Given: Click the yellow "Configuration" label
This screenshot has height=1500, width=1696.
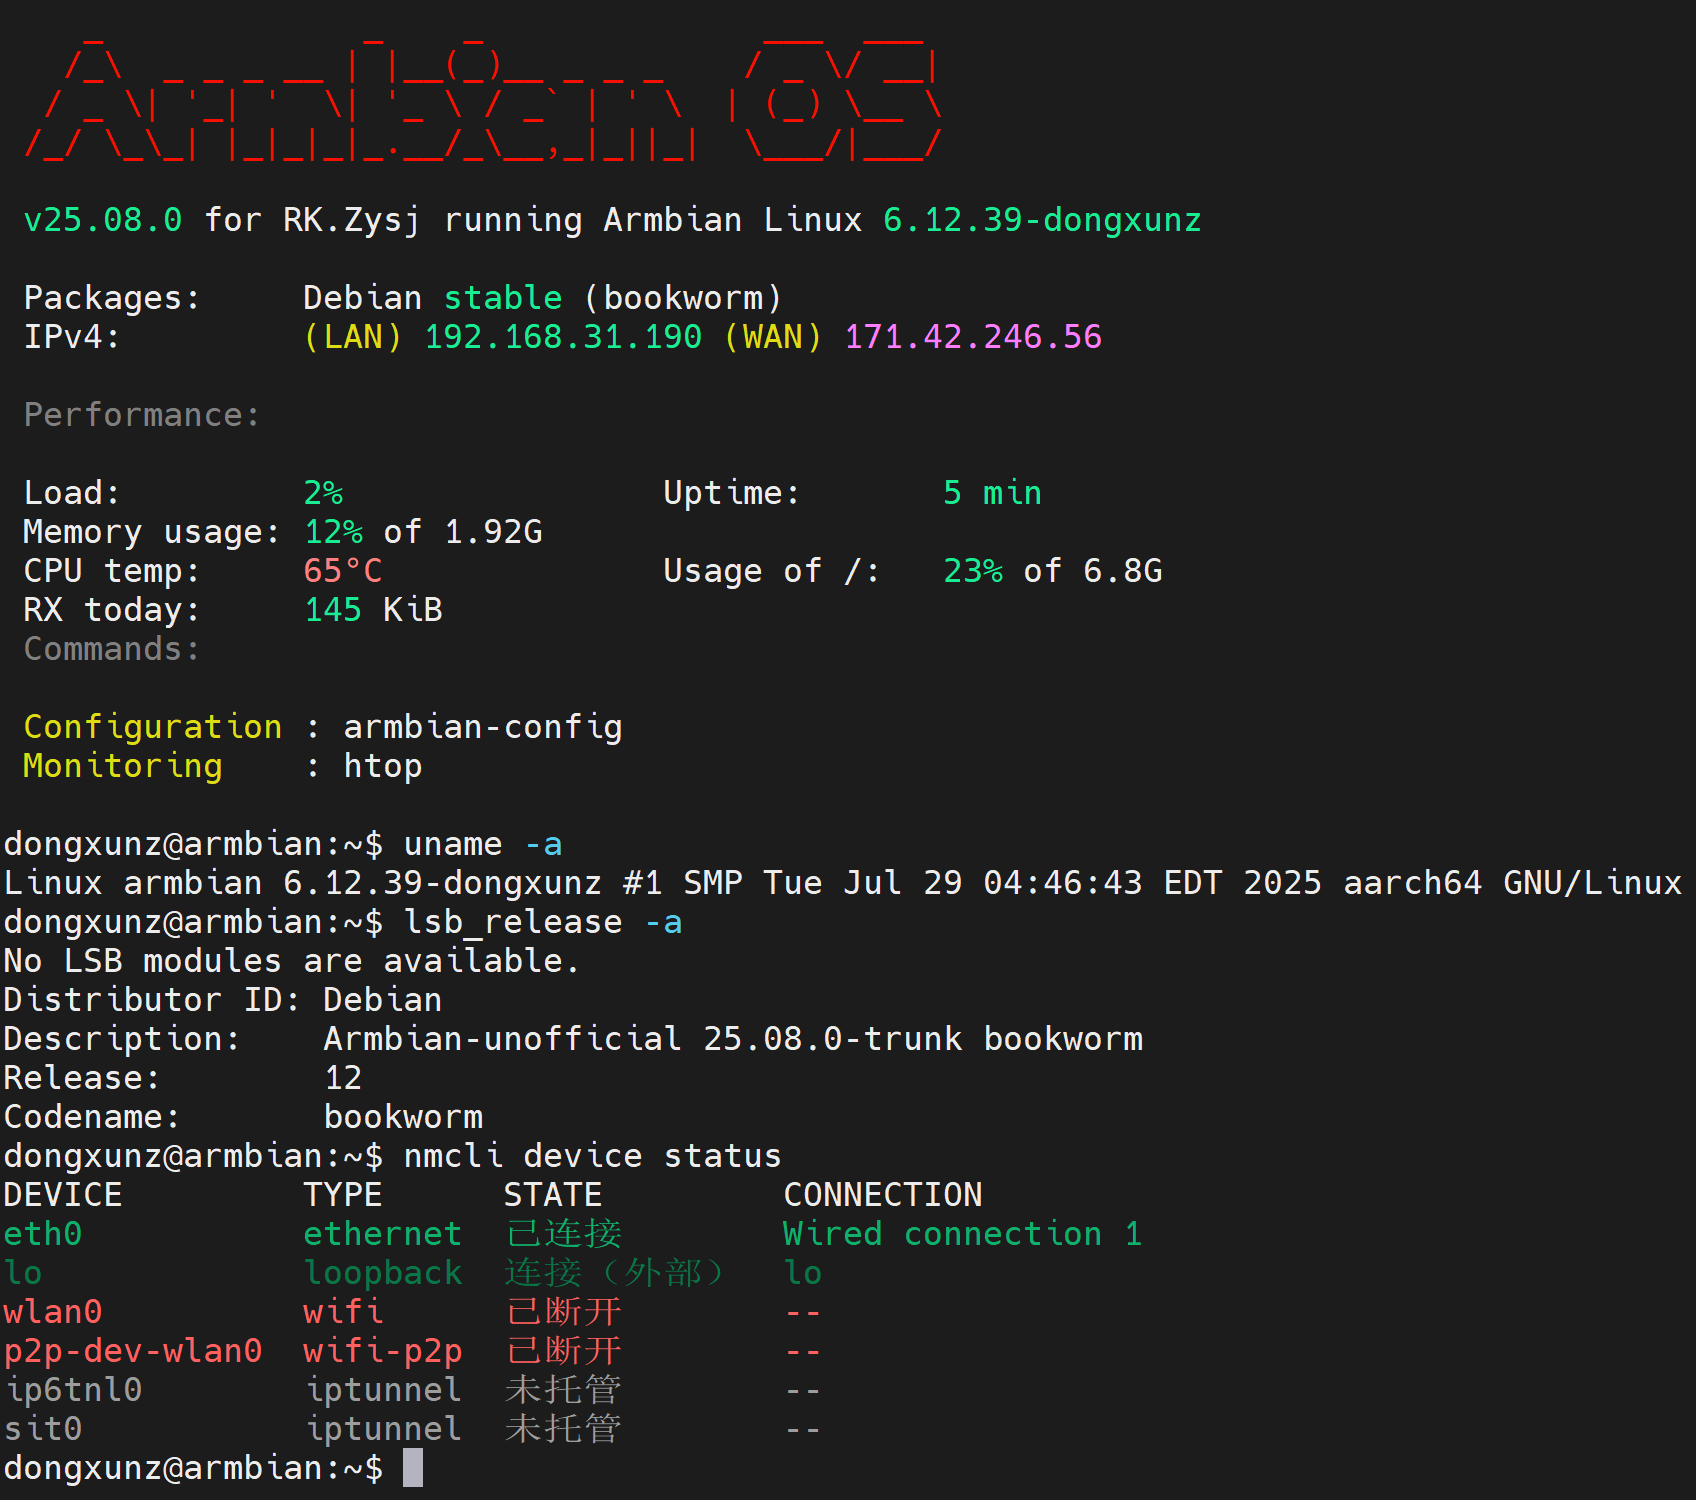Looking at the screenshot, I should coord(153,727).
